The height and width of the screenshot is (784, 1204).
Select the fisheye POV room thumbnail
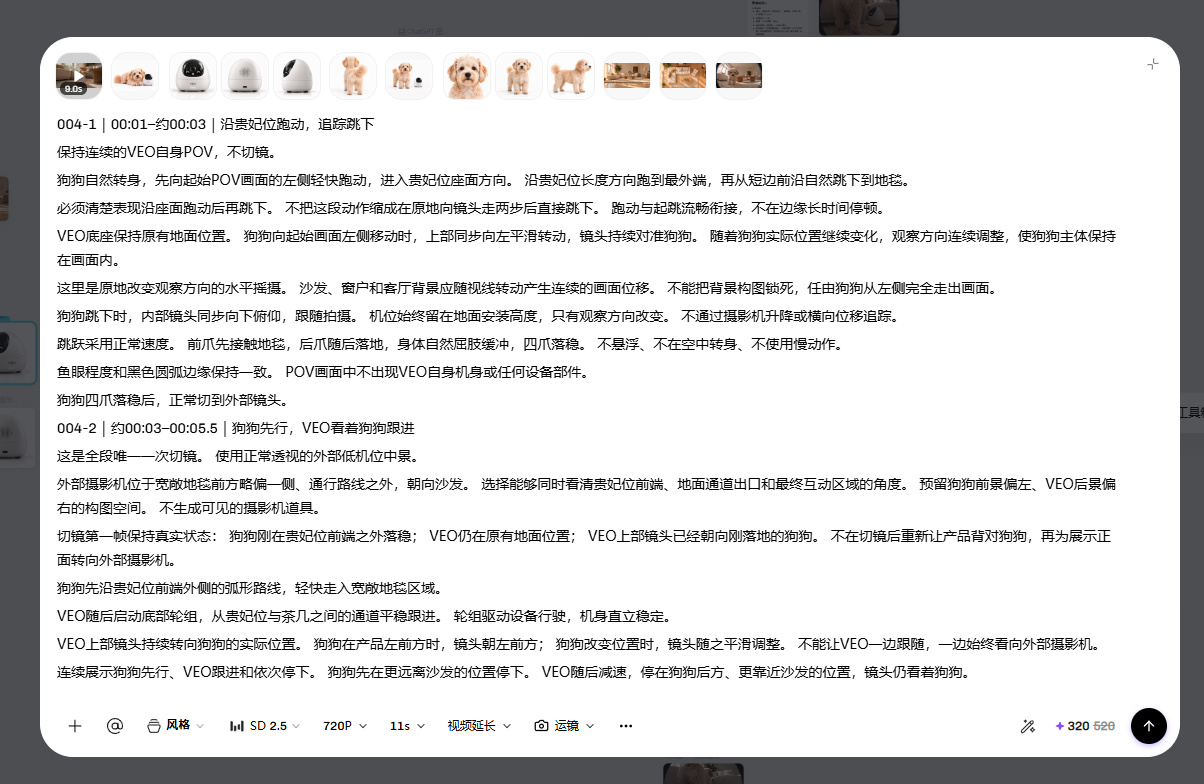point(739,75)
